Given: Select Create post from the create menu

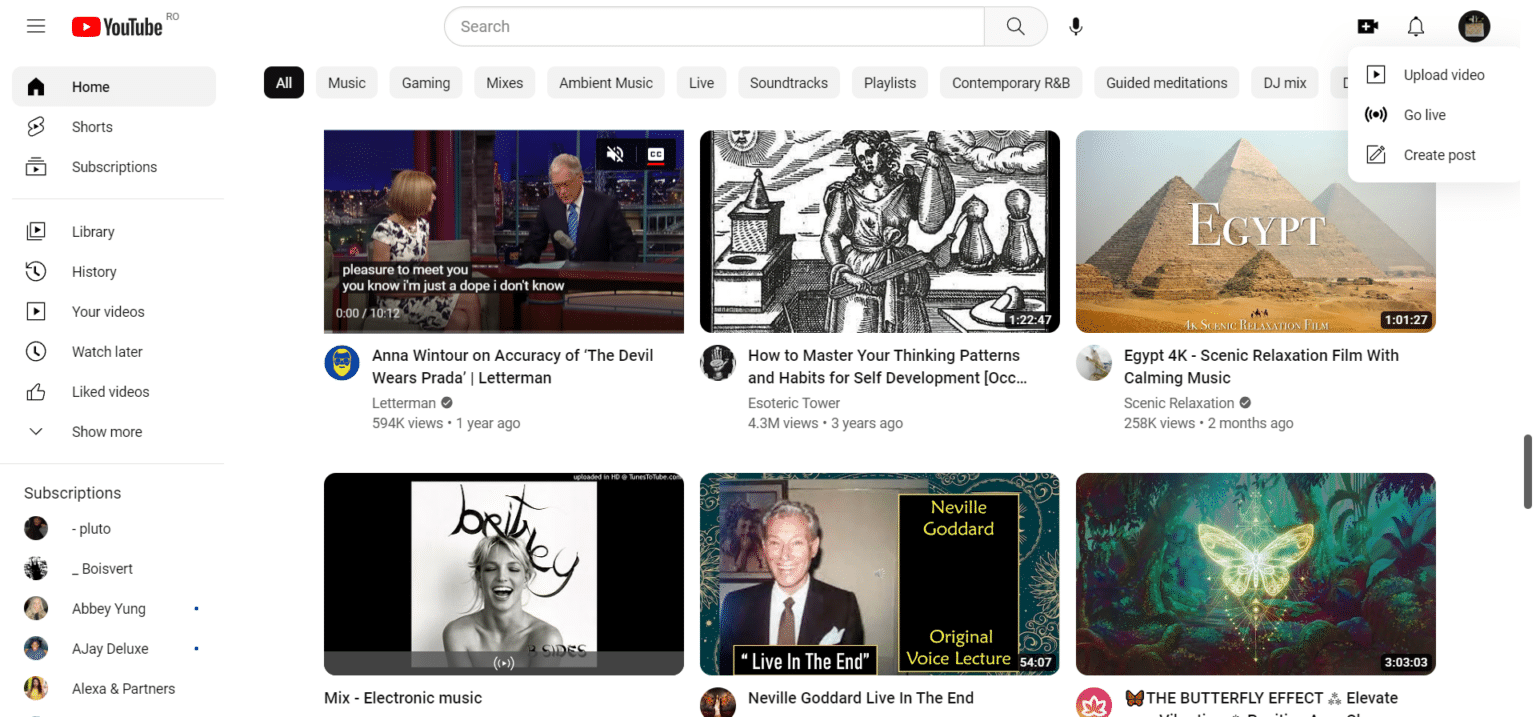Looking at the screenshot, I should point(1439,154).
